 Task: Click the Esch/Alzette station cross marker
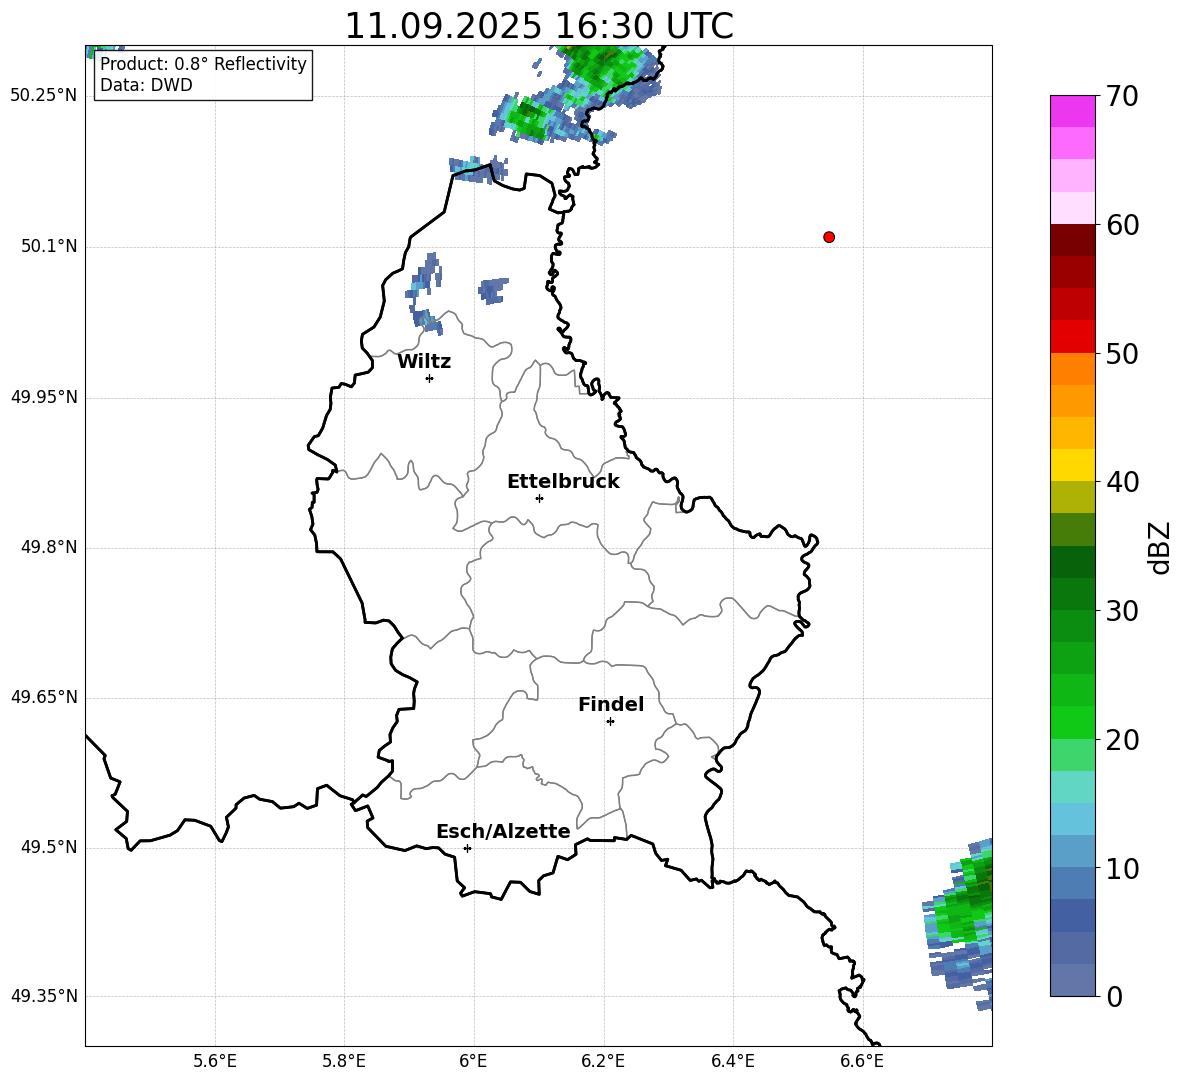467,848
